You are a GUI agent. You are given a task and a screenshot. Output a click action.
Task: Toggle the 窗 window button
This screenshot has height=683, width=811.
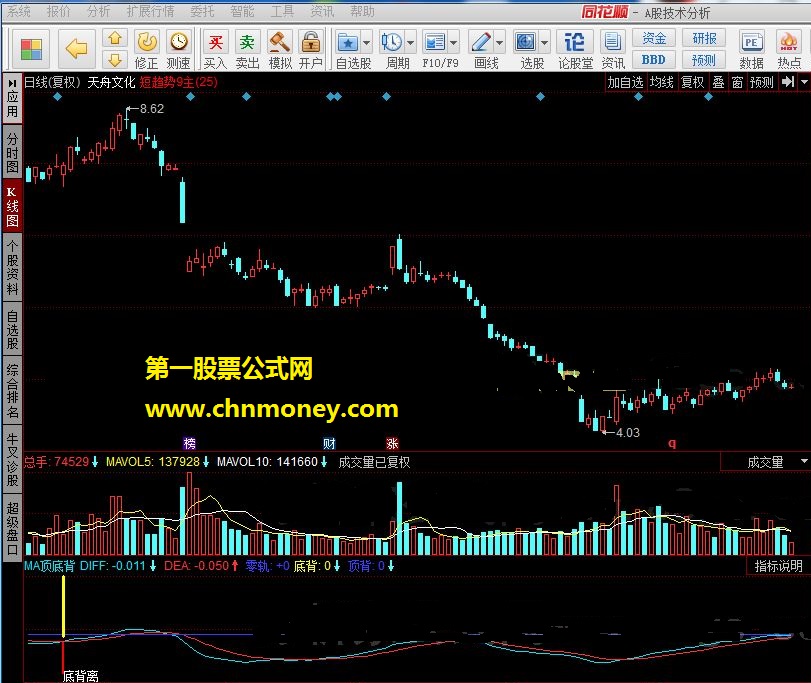(737, 82)
